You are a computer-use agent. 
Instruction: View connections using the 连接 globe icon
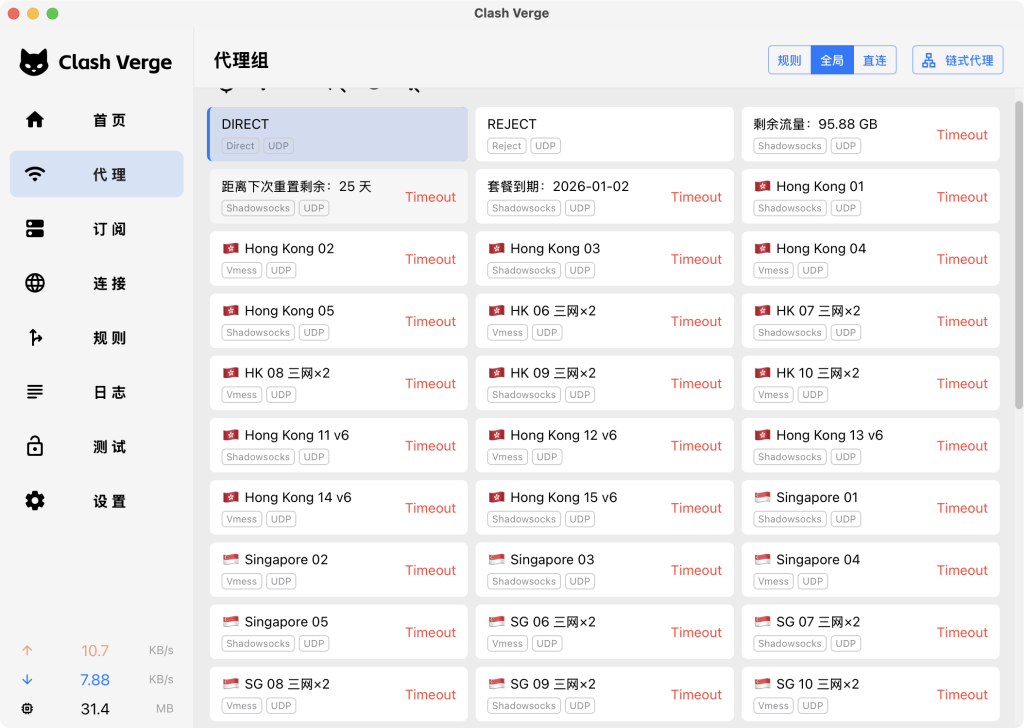(x=34, y=283)
